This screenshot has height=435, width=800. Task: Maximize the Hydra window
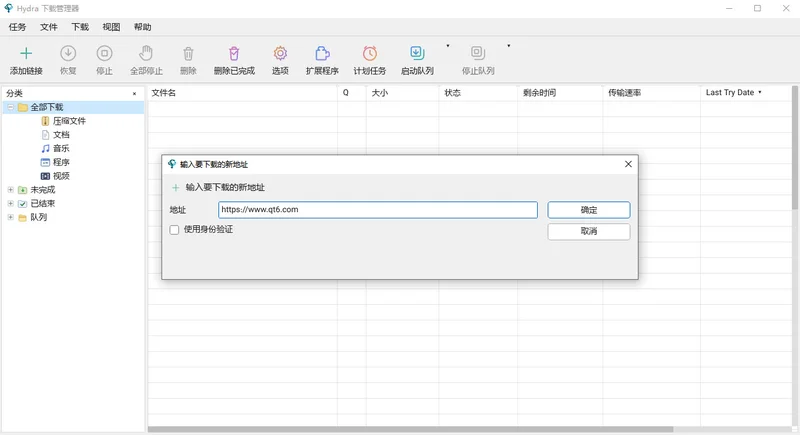pos(758,8)
